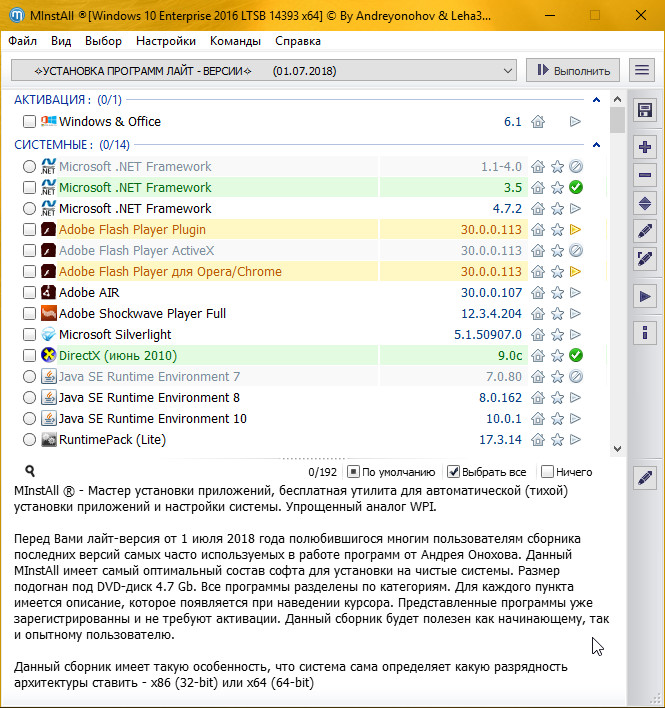
Task: Open the Команды menu
Action: coord(235,41)
